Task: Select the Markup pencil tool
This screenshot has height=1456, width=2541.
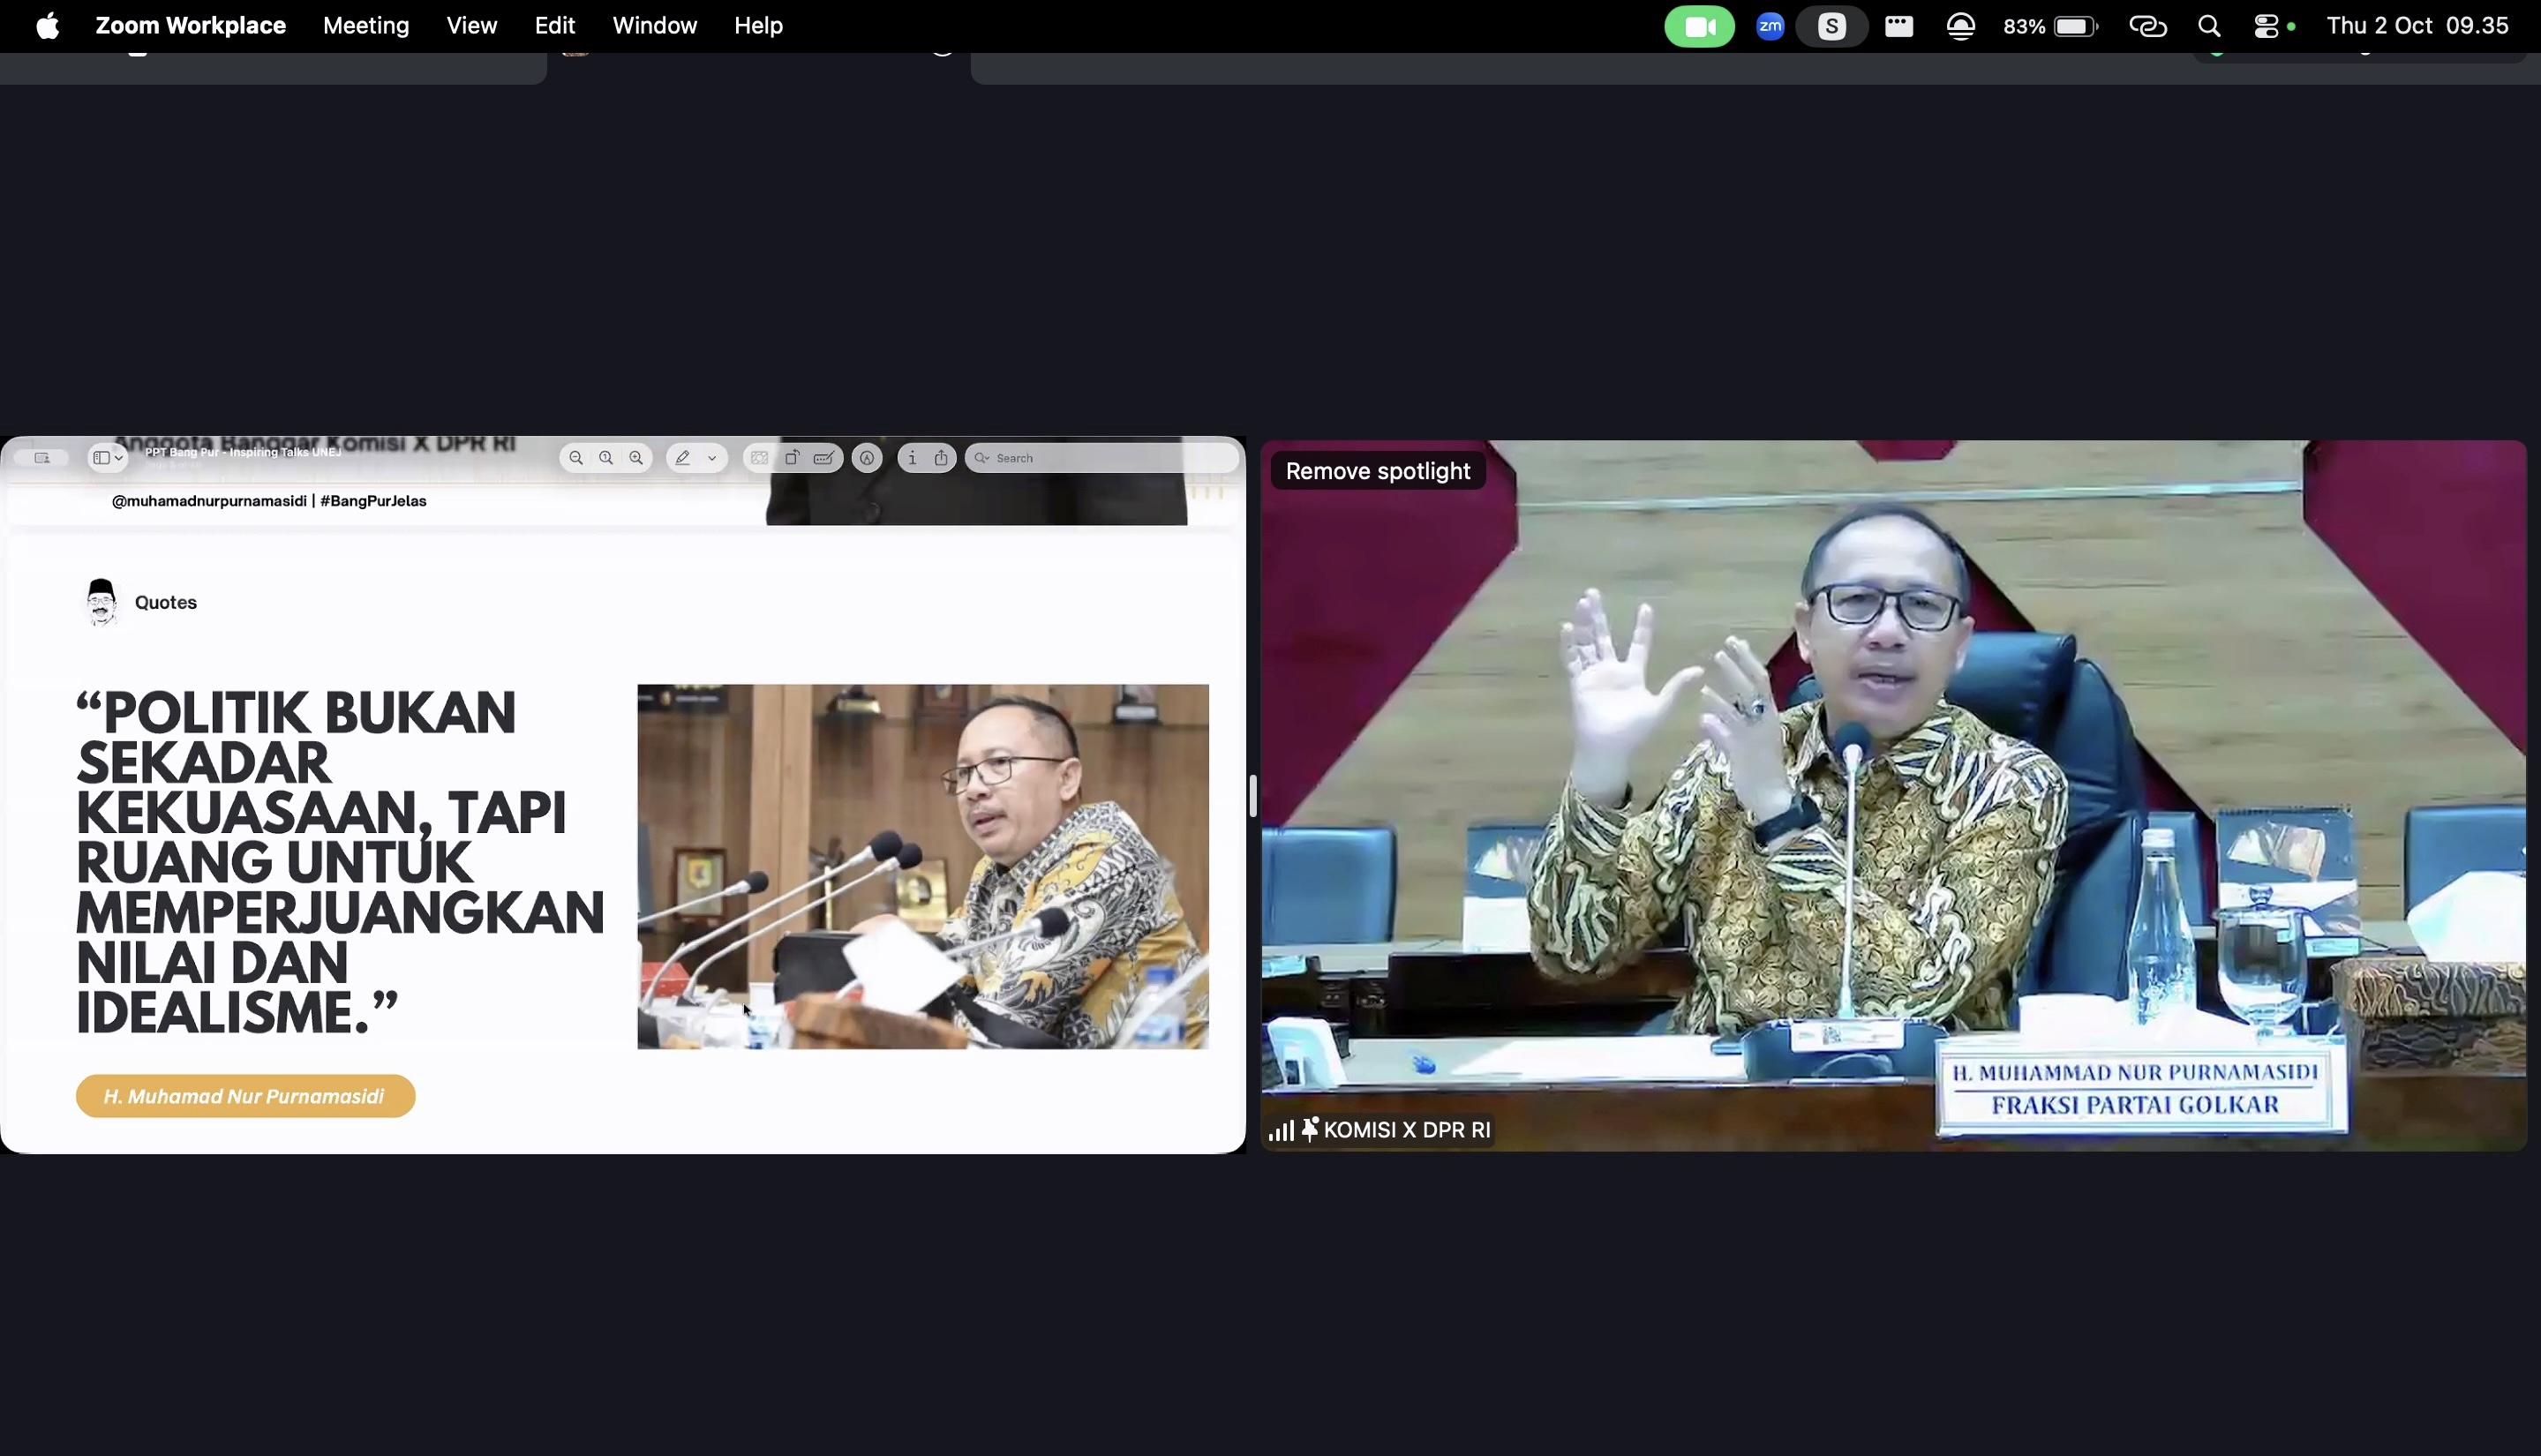Action: [683, 457]
